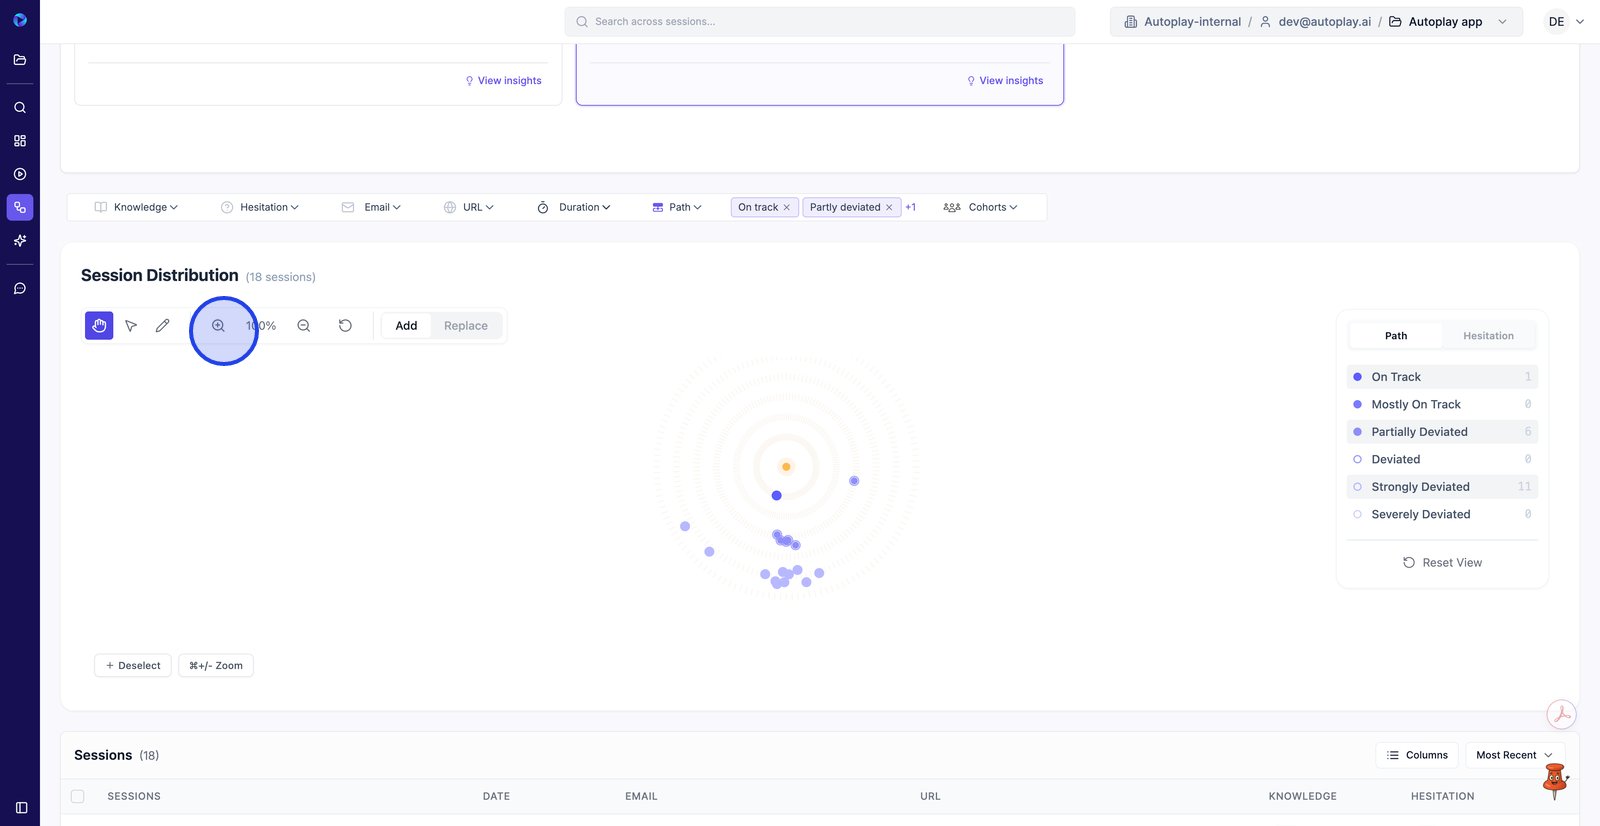Click the Search across sessions field
Viewport: 1600px width, 826px height.
[820, 22]
